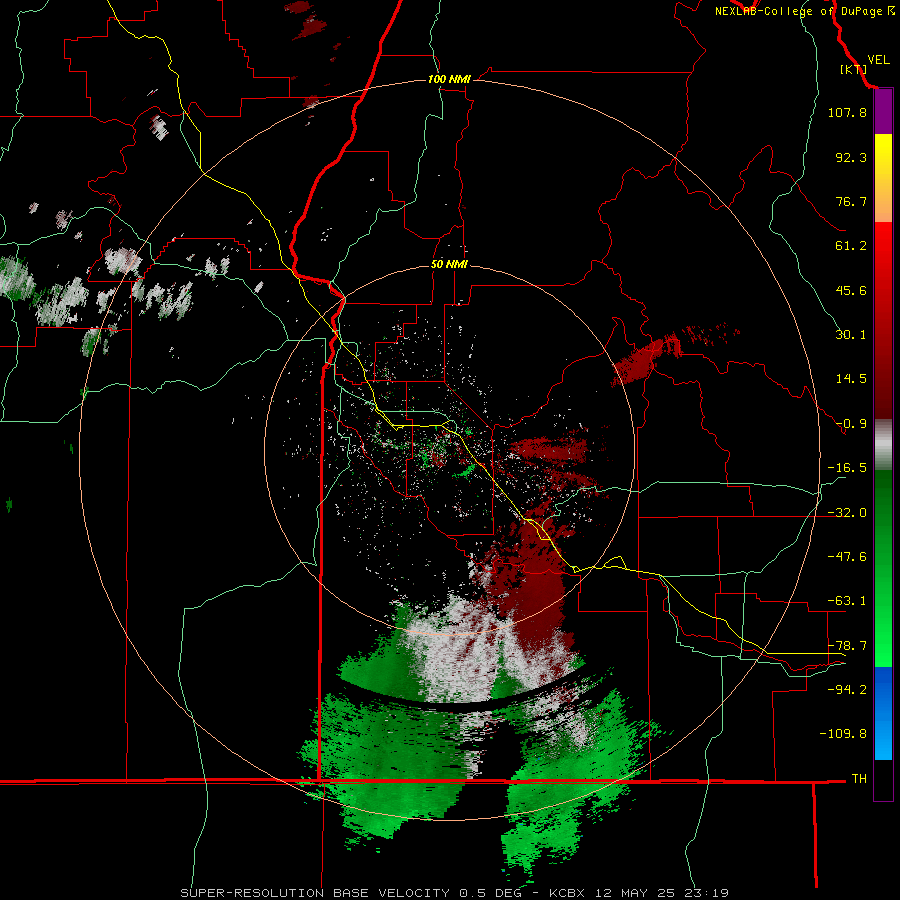Click the 76.7 velocity scale value
The height and width of the screenshot is (900, 900).
[x=851, y=201]
